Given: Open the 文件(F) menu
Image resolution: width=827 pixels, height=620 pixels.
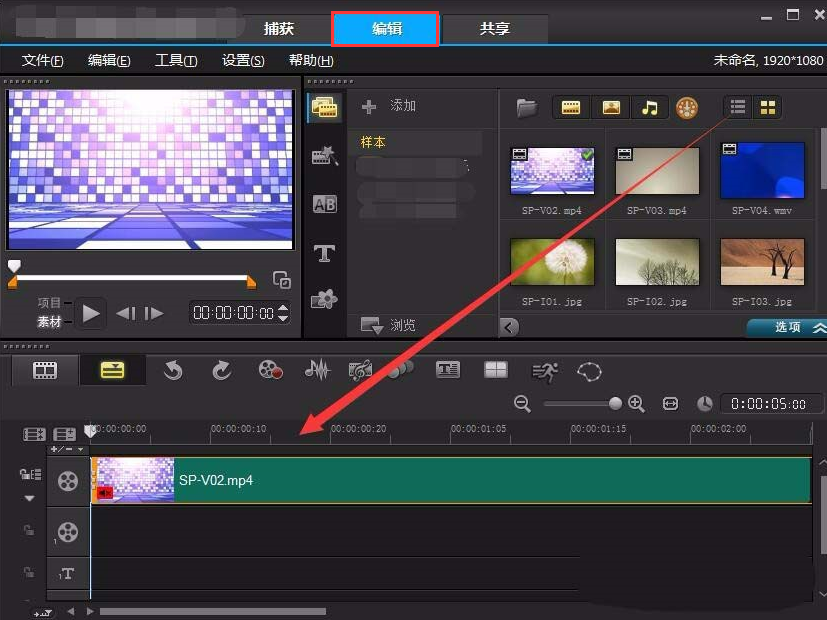Looking at the screenshot, I should pos(42,61).
